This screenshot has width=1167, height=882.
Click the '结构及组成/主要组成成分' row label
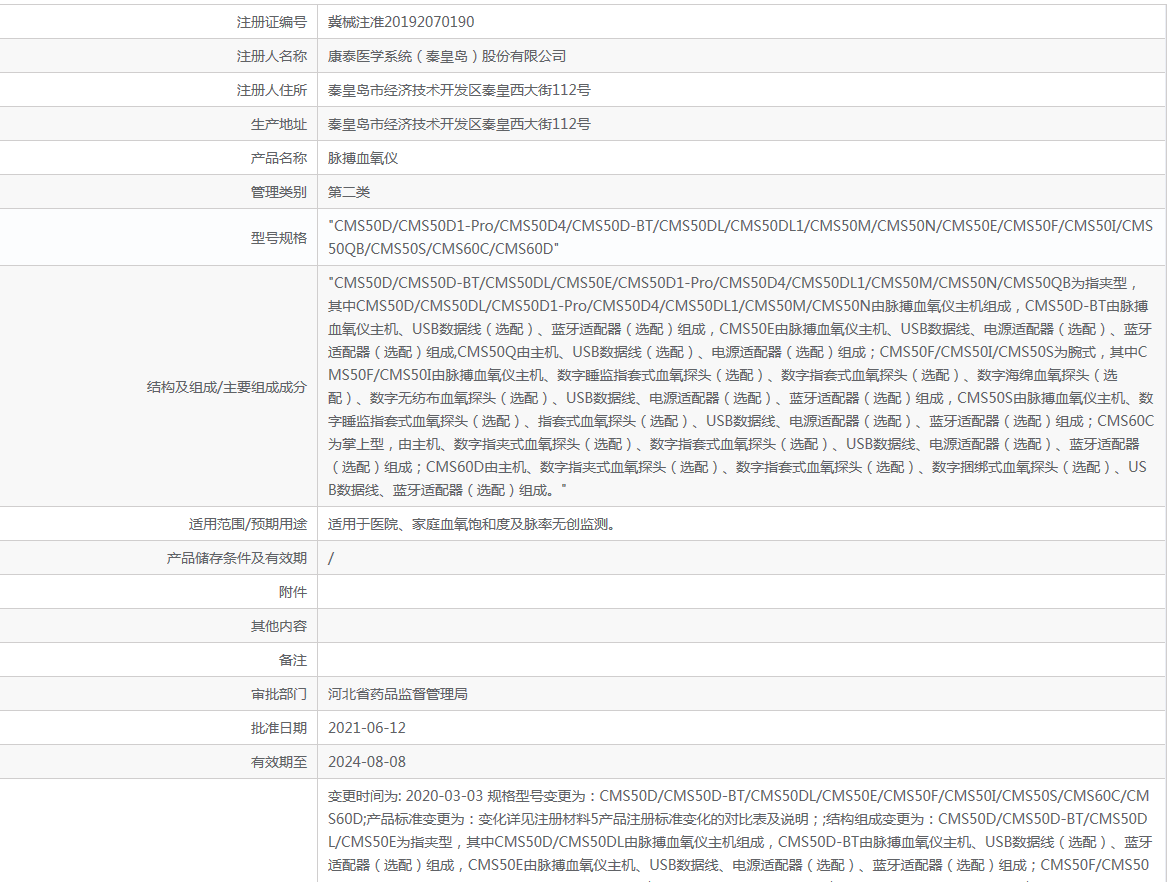(227, 387)
